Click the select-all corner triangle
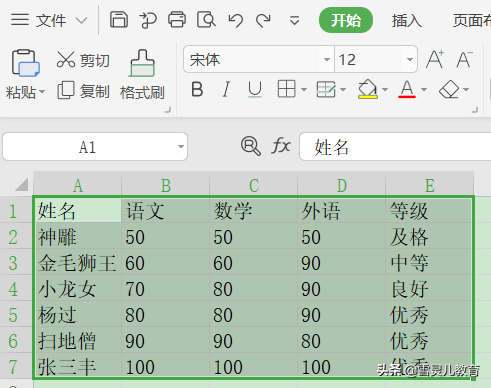This screenshot has width=491, height=388. coord(22,184)
